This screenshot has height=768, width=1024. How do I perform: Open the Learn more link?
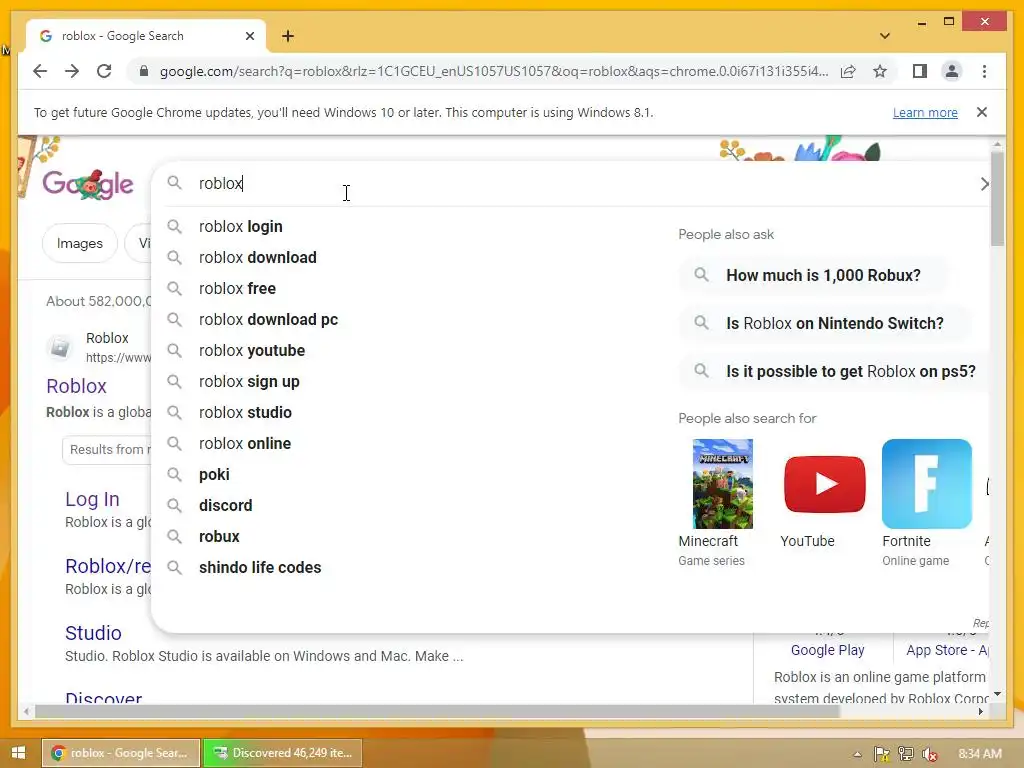coord(925,112)
